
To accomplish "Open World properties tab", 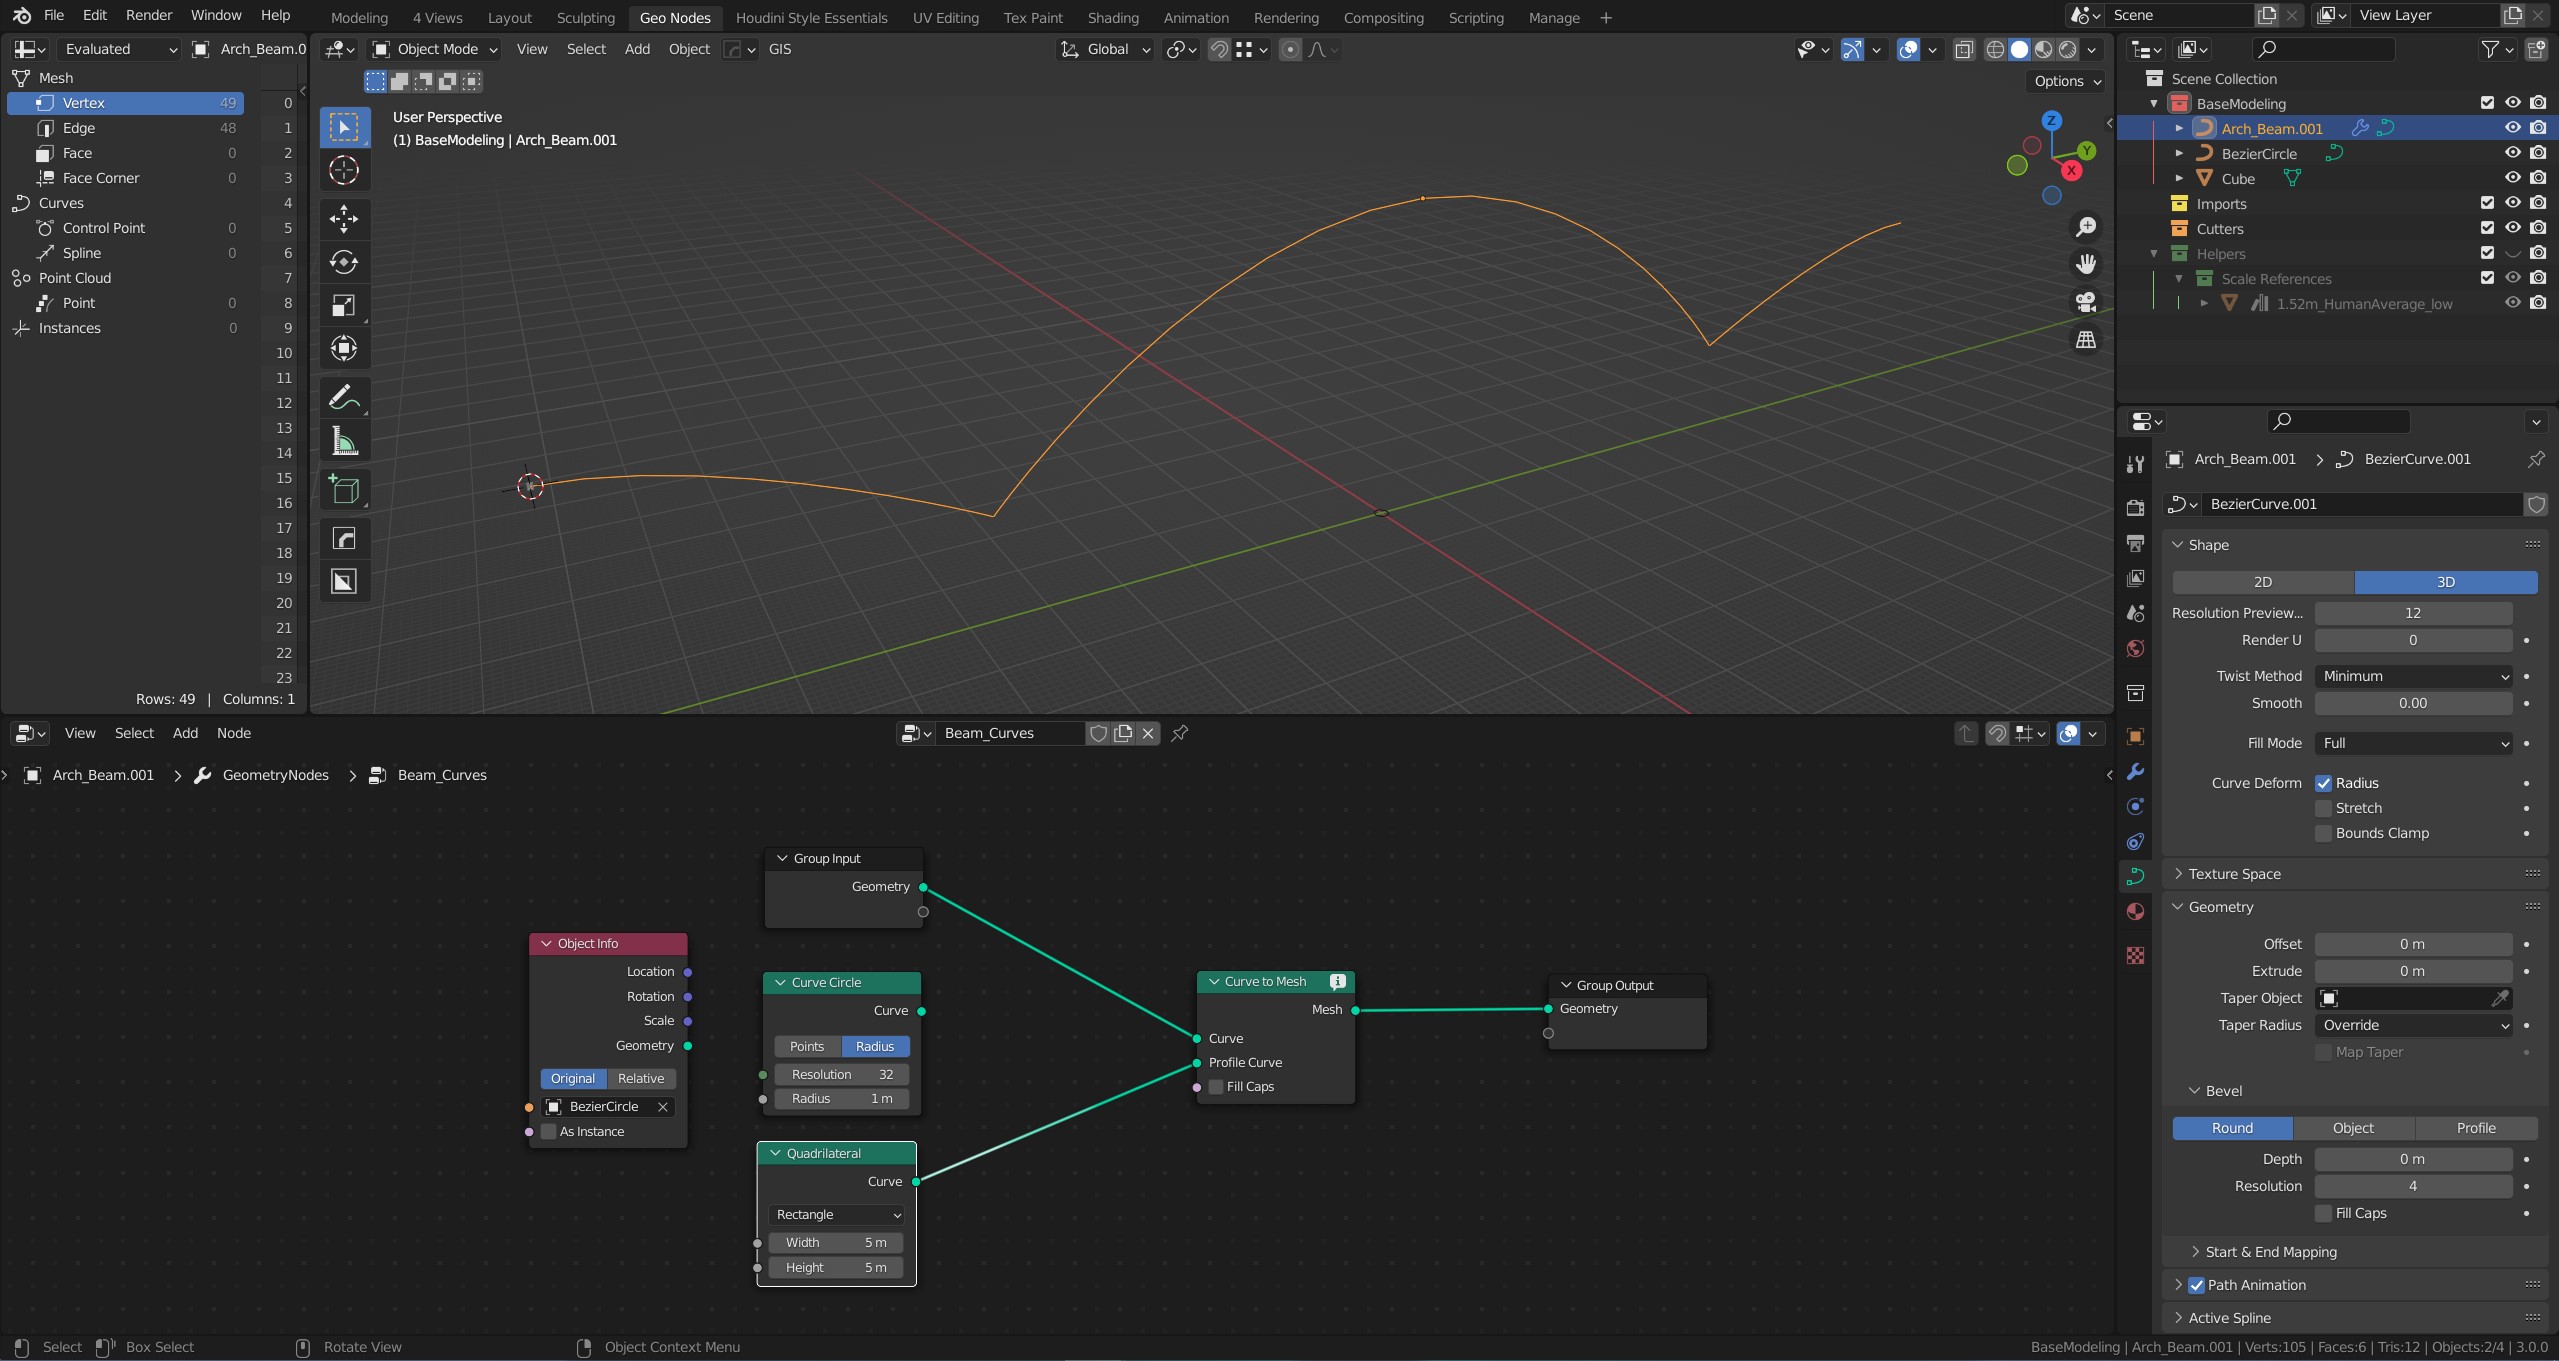I will click(2135, 649).
